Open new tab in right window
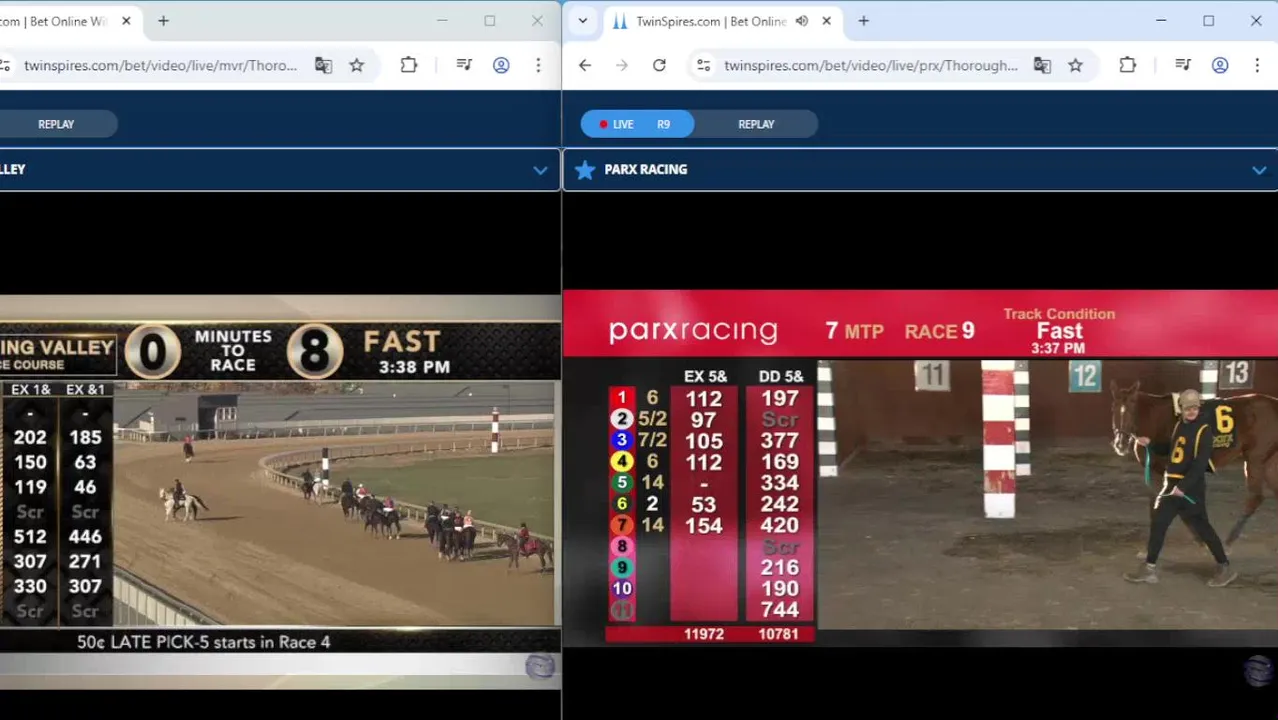The height and width of the screenshot is (720, 1278). point(864,21)
